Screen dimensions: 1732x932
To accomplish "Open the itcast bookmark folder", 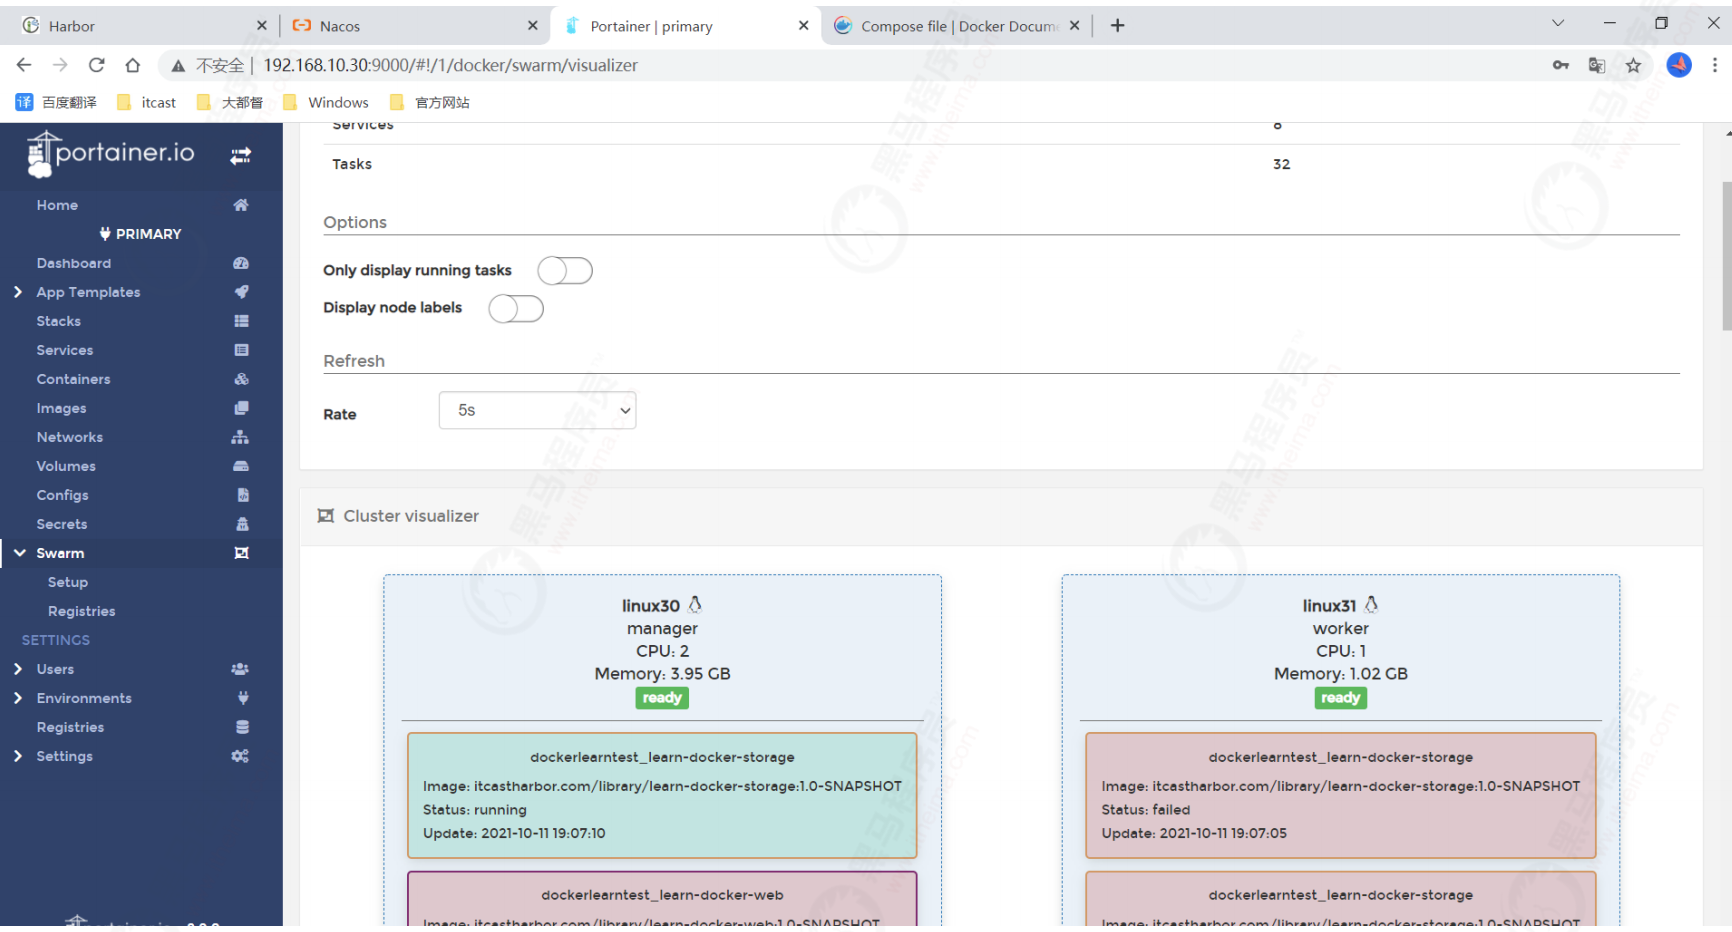I will coord(146,102).
